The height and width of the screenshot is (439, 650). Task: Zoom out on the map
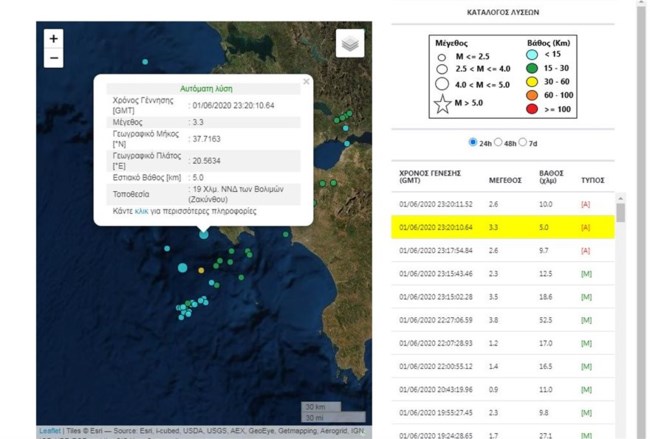[53, 58]
